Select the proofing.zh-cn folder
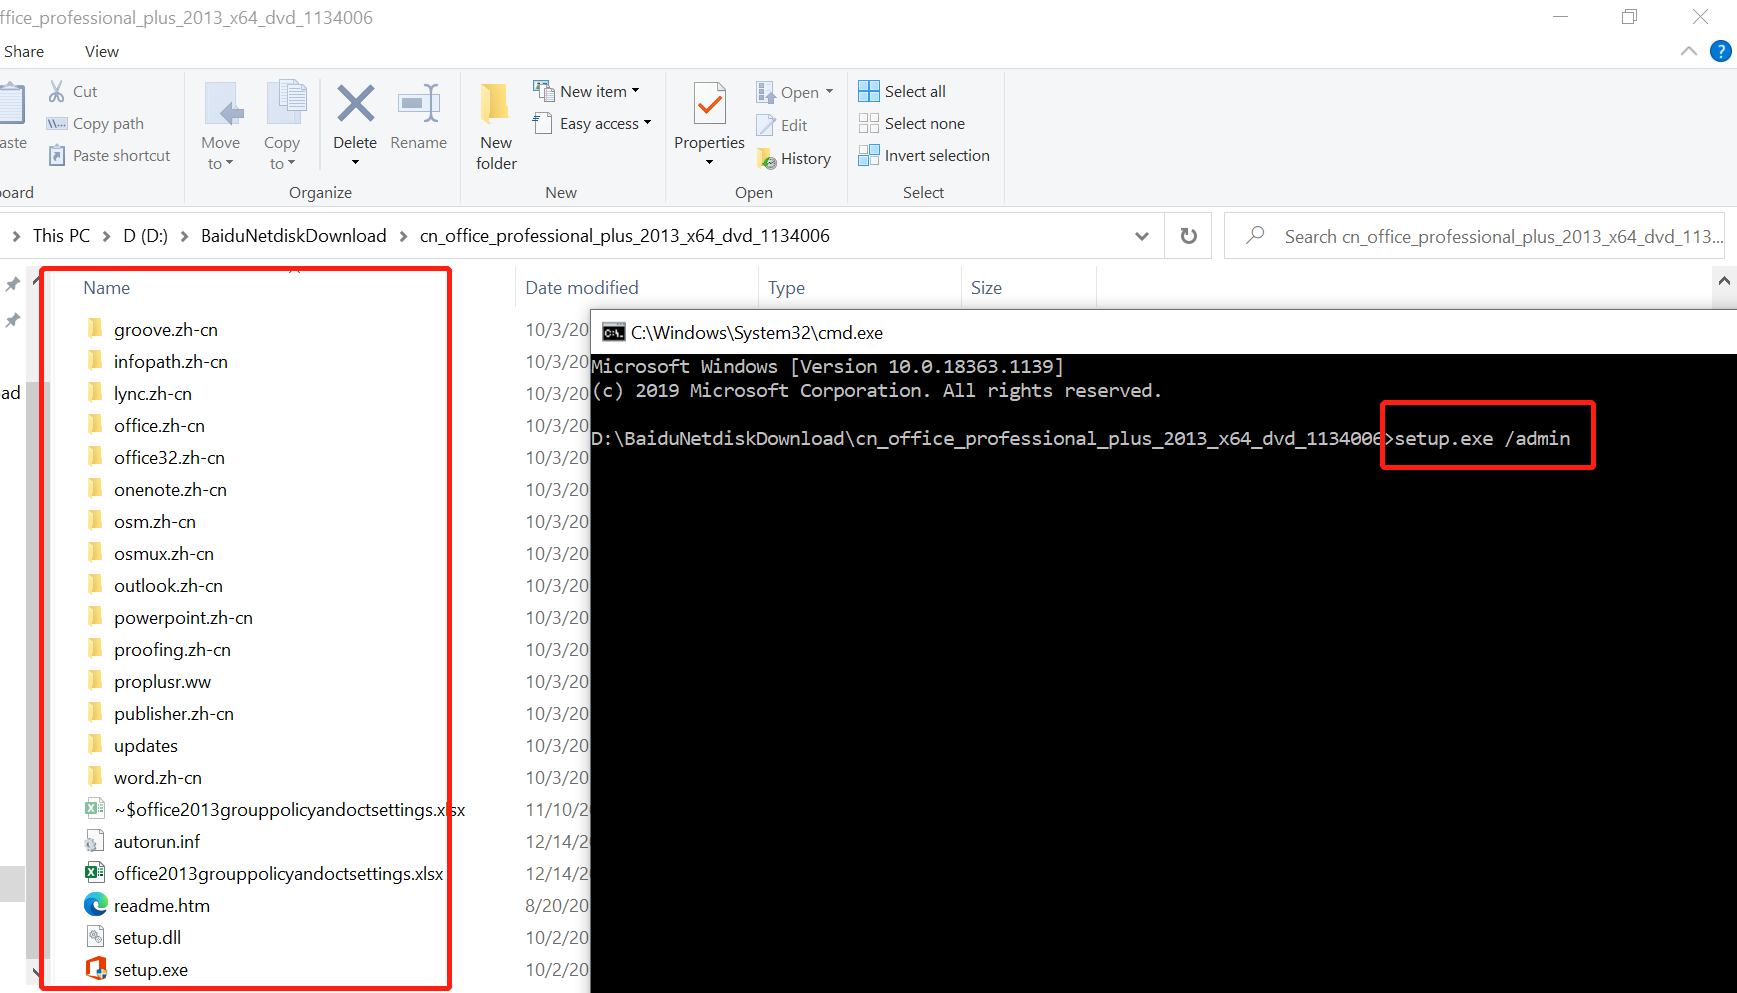This screenshot has width=1737, height=993. pos(172,650)
